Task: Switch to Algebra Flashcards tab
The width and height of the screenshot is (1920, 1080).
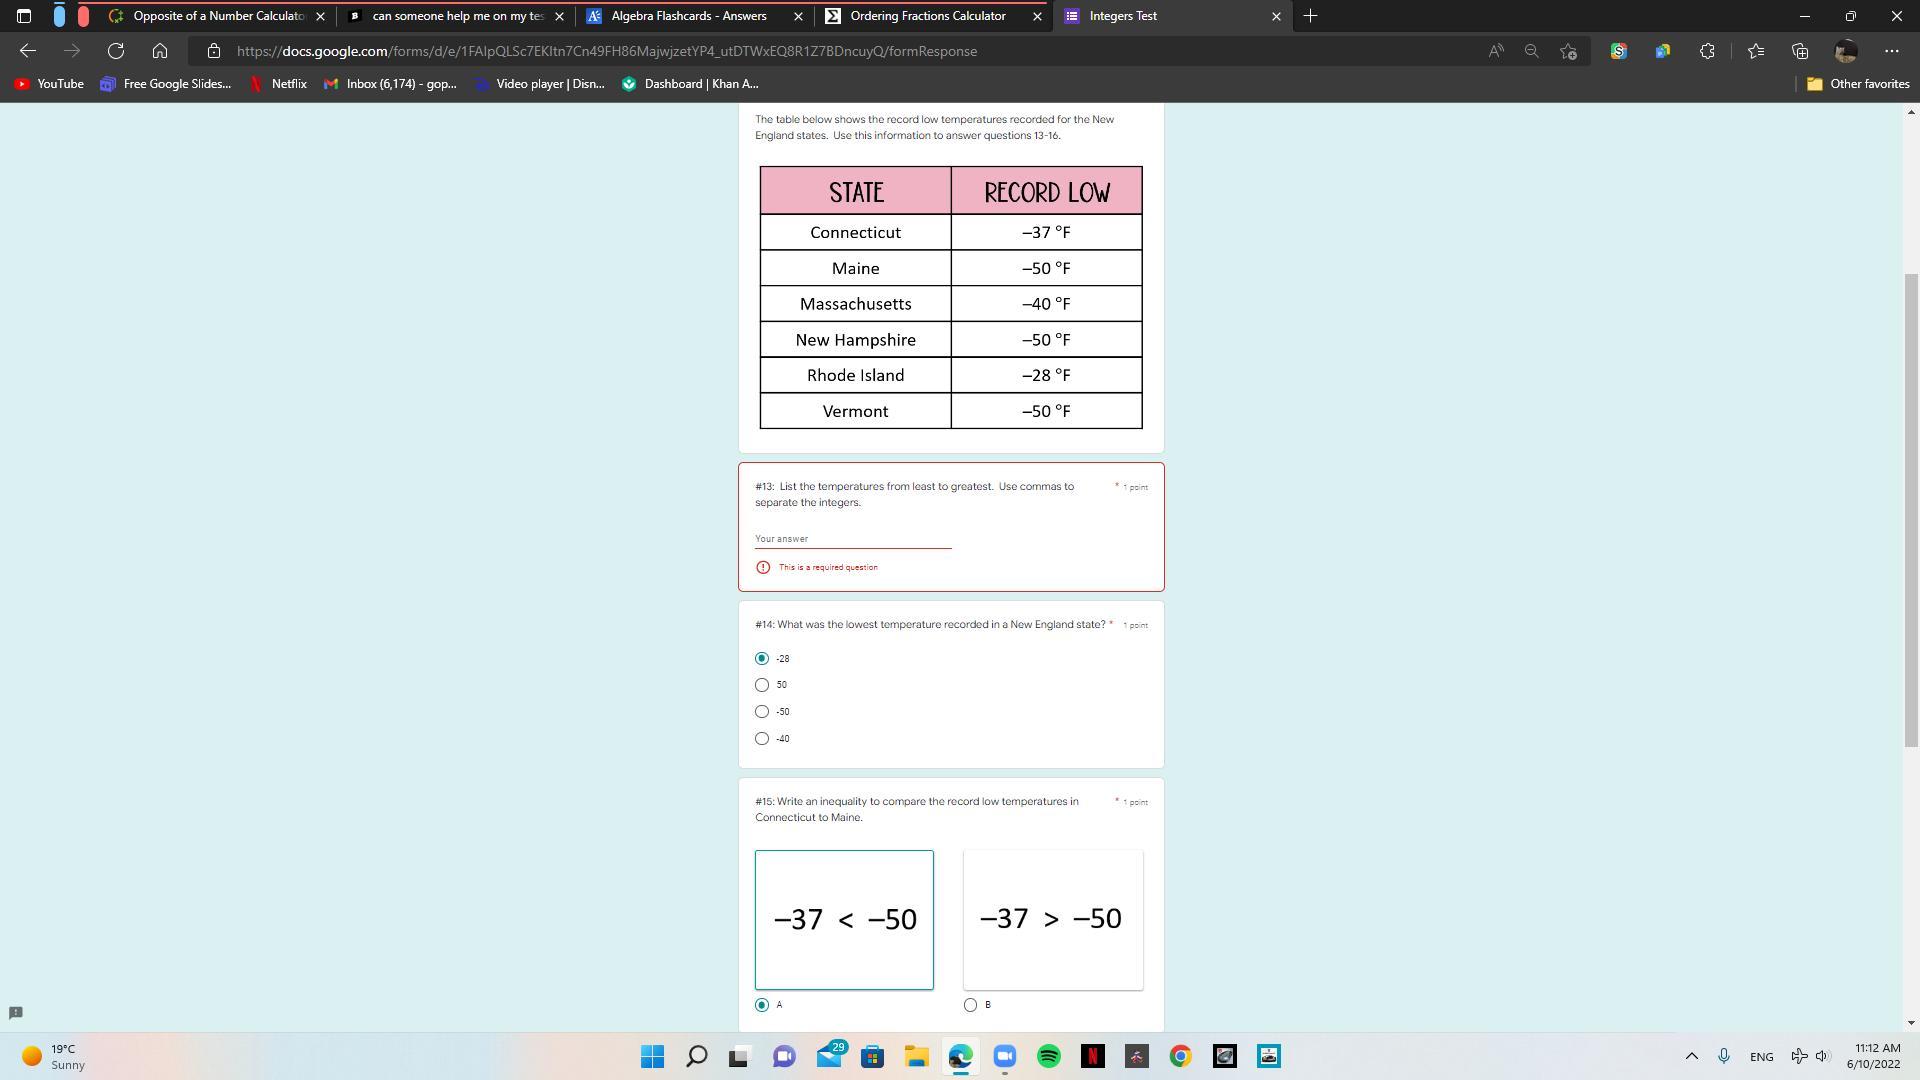Action: tap(688, 16)
